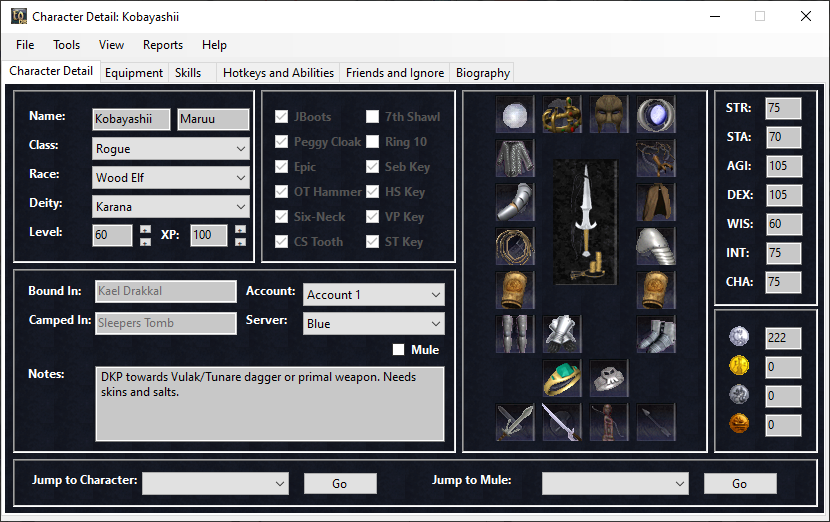This screenshot has height=522, width=830.
Task: Click the brown cloak equipment slot
Action: pyautogui.click(x=656, y=202)
